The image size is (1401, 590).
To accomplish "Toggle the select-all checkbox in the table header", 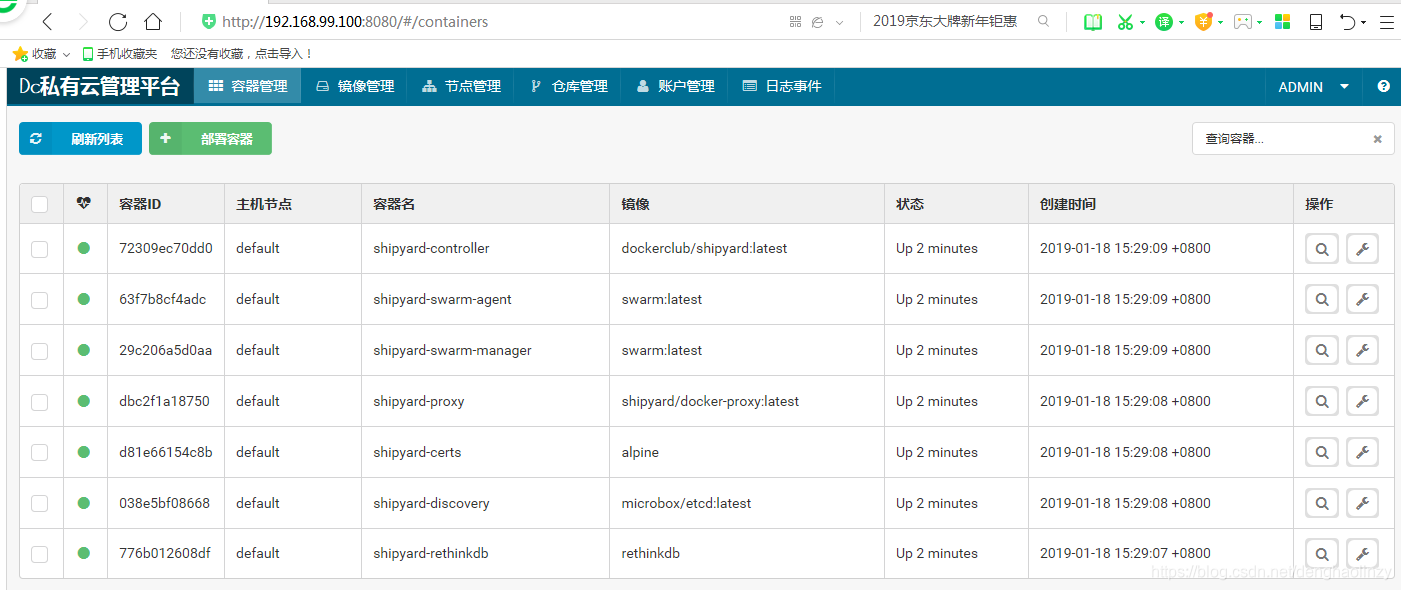I will pos(40,204).
